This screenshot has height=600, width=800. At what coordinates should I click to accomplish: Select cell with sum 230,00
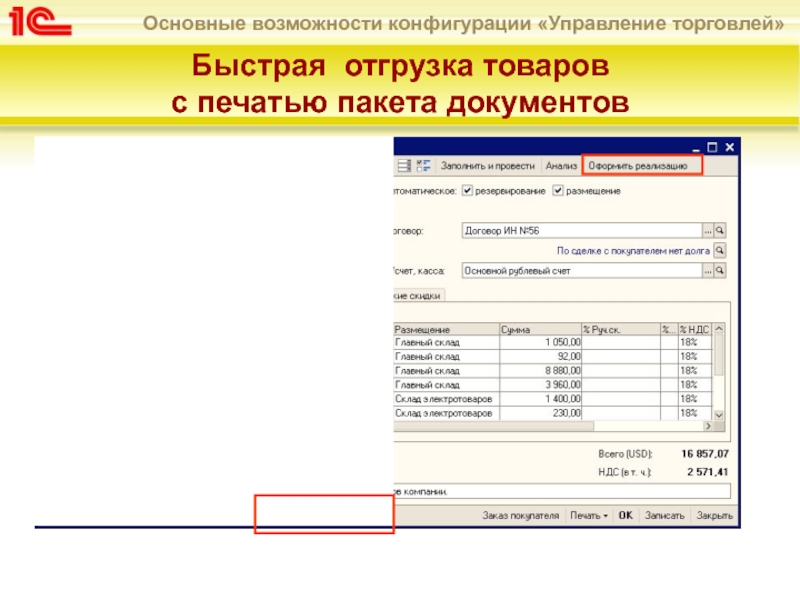[x=541, y=413]
